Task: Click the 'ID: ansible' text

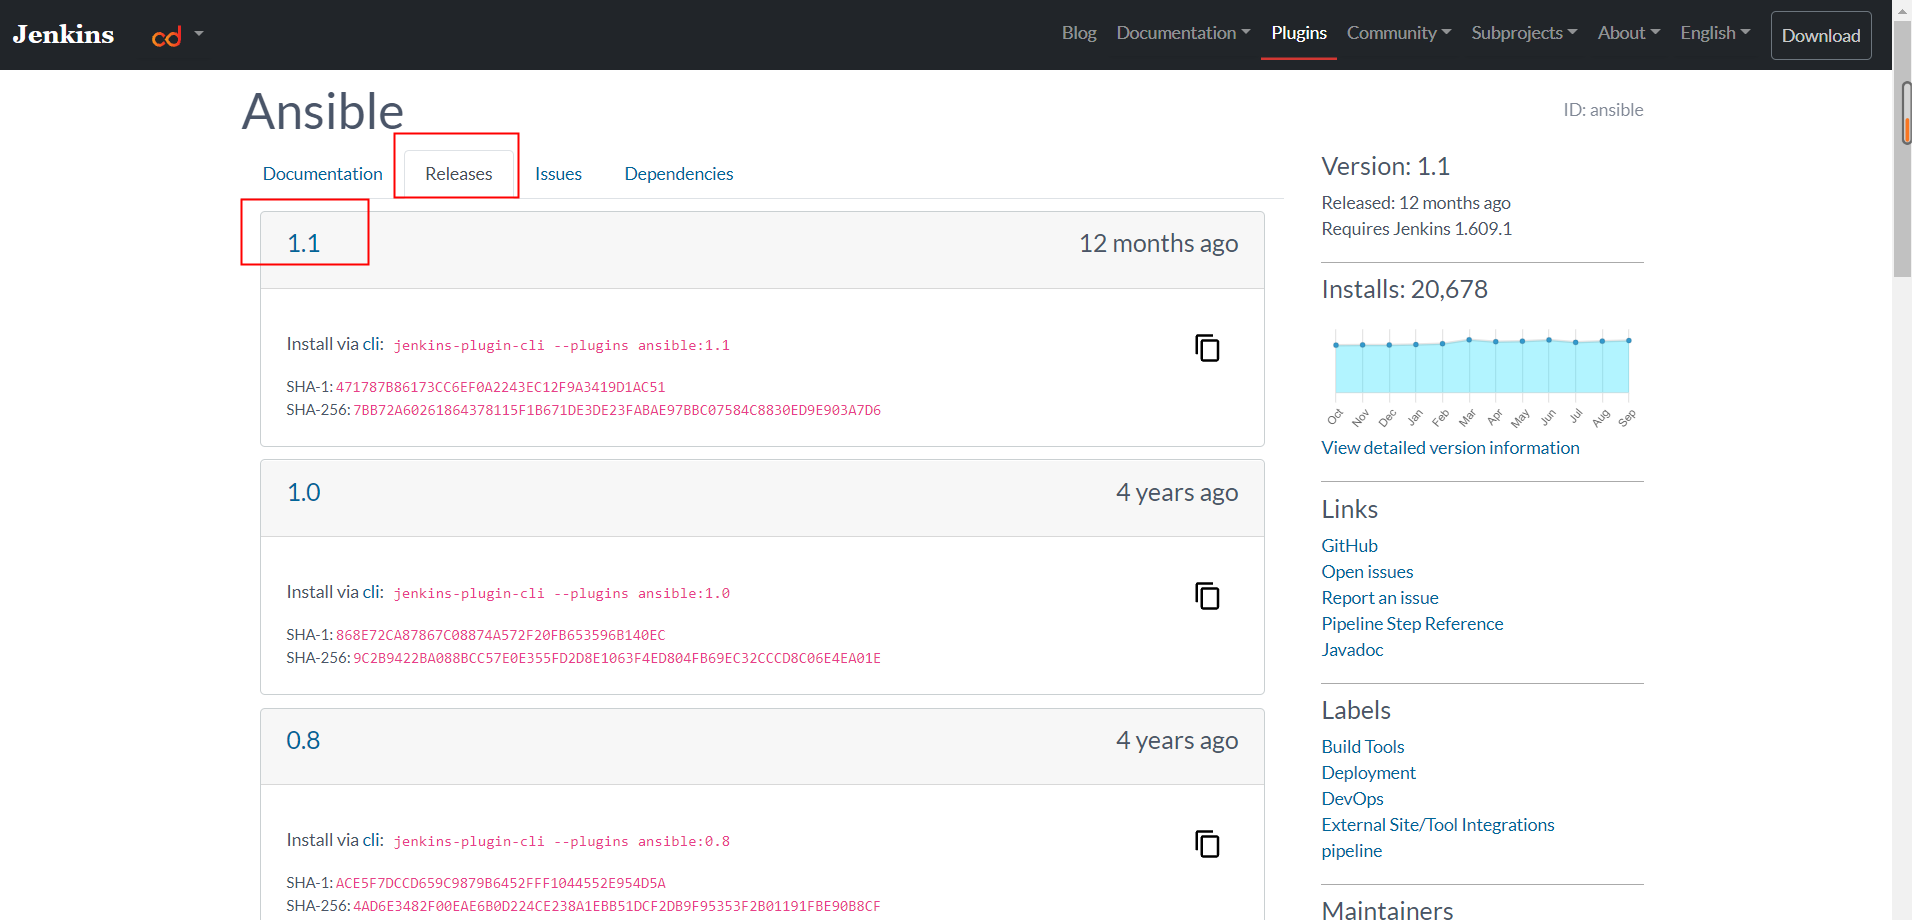Action: 1603,110
